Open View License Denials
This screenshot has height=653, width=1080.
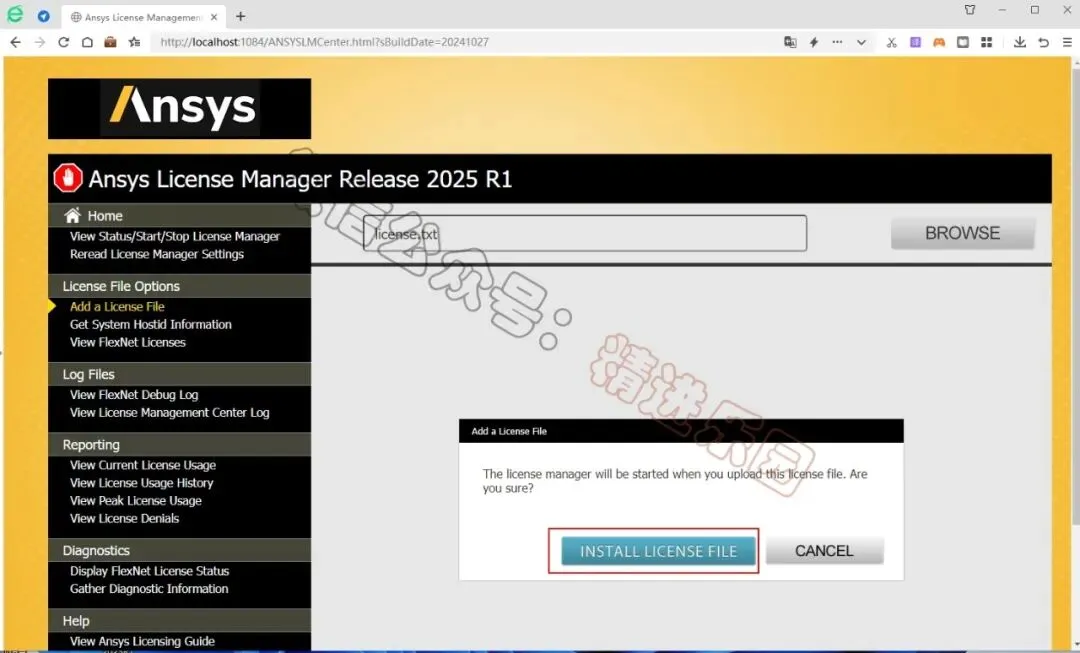coord(124,519)
